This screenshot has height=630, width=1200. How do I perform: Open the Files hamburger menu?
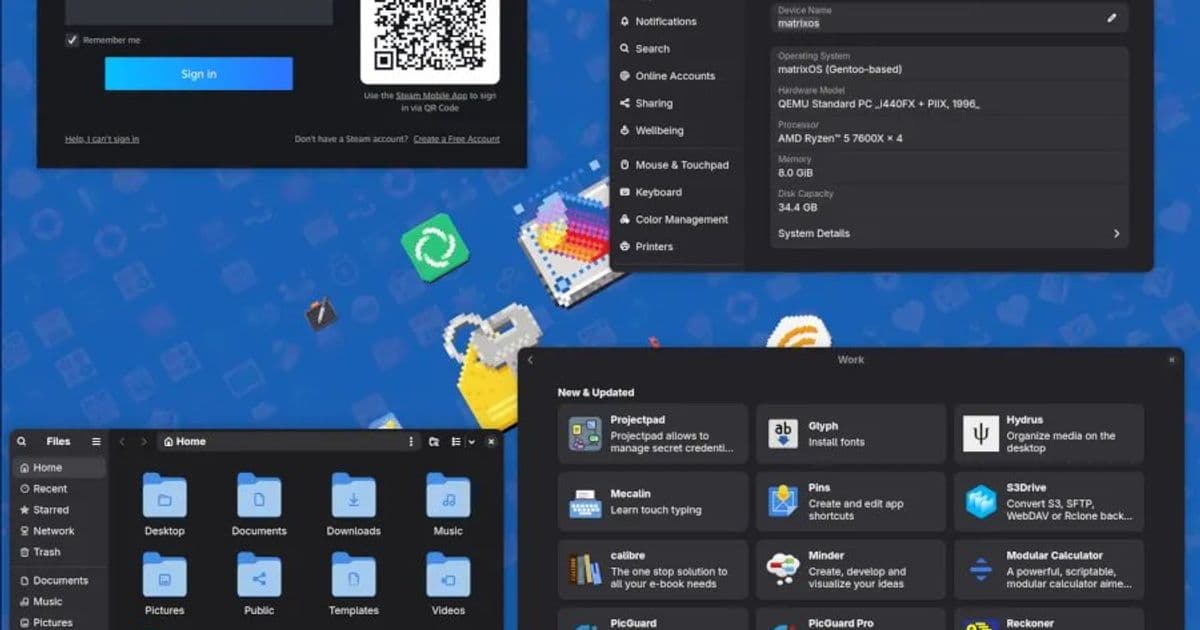pos(96,440)
